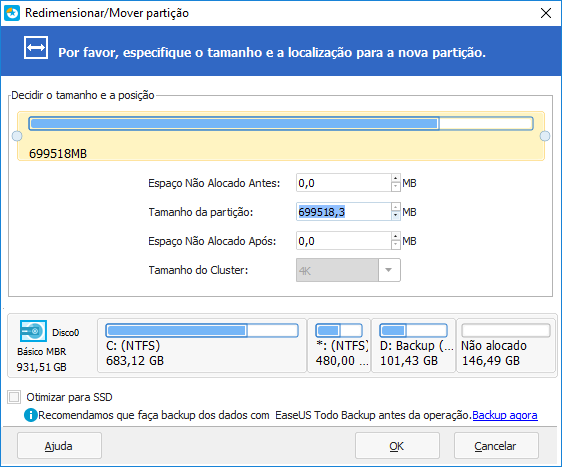Open the Backup agora link
Screen dimensions: 562x467
click(x=505, y=415)
